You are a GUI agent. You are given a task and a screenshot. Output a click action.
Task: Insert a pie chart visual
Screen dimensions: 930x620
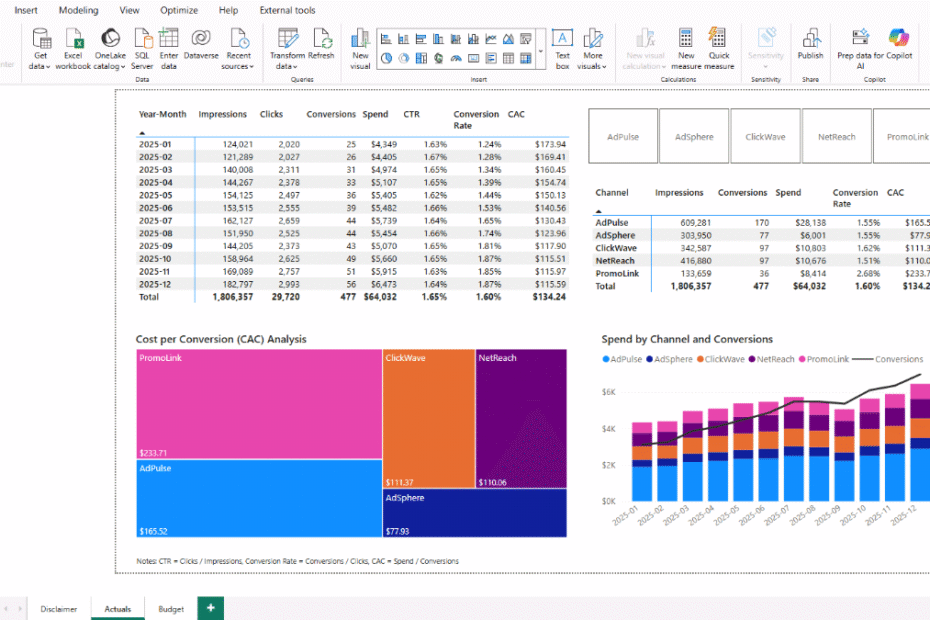tap(387, 57)
